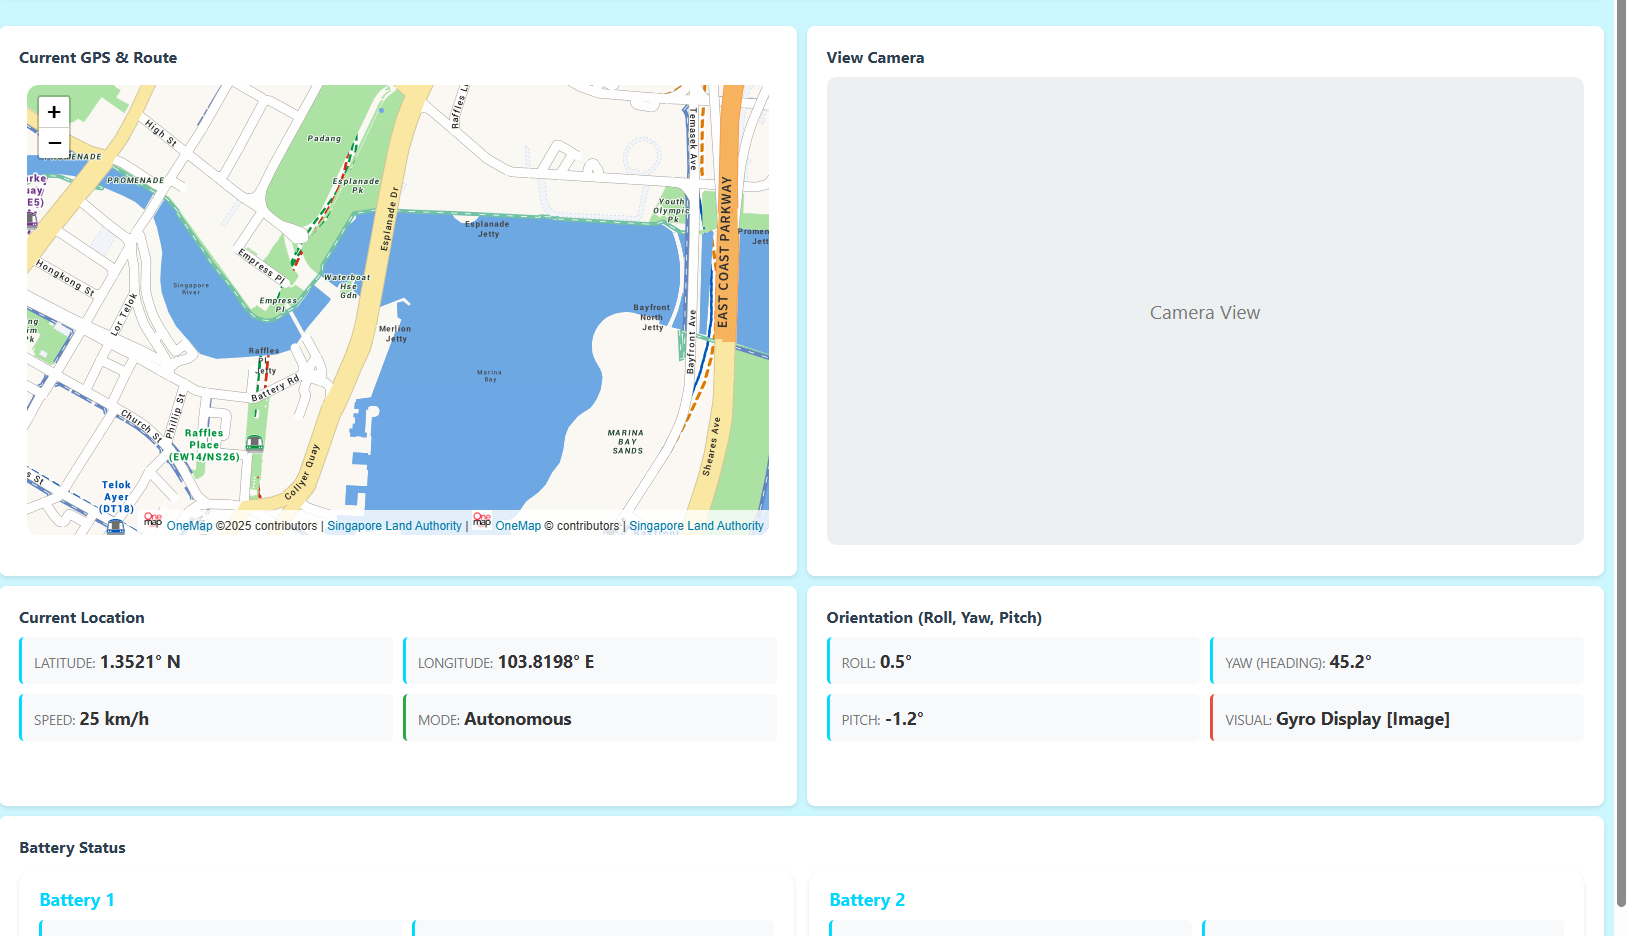The height and width of the screenshot is (936, 1628).
Task: Click the Battery 1 heading
Action: coord(77,900)
